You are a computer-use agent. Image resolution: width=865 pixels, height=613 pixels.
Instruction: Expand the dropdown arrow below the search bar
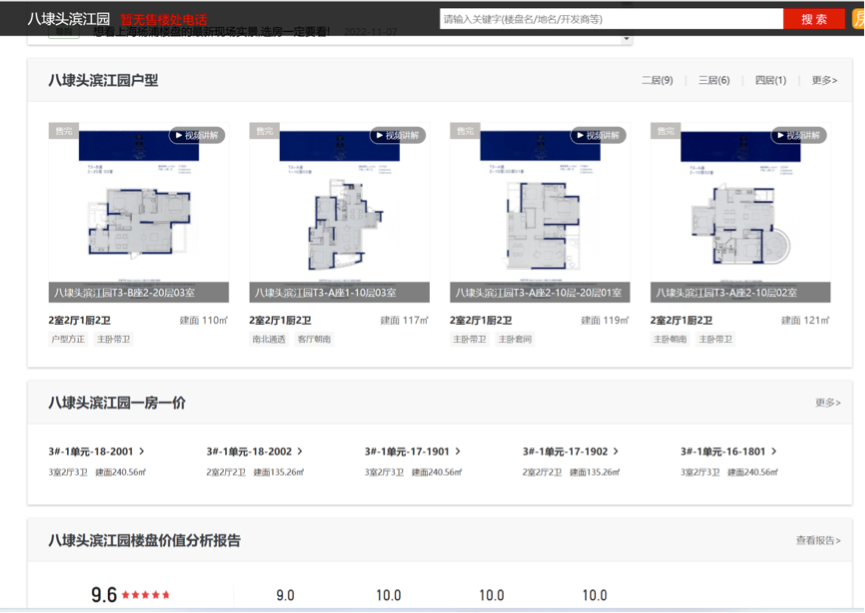626,39
